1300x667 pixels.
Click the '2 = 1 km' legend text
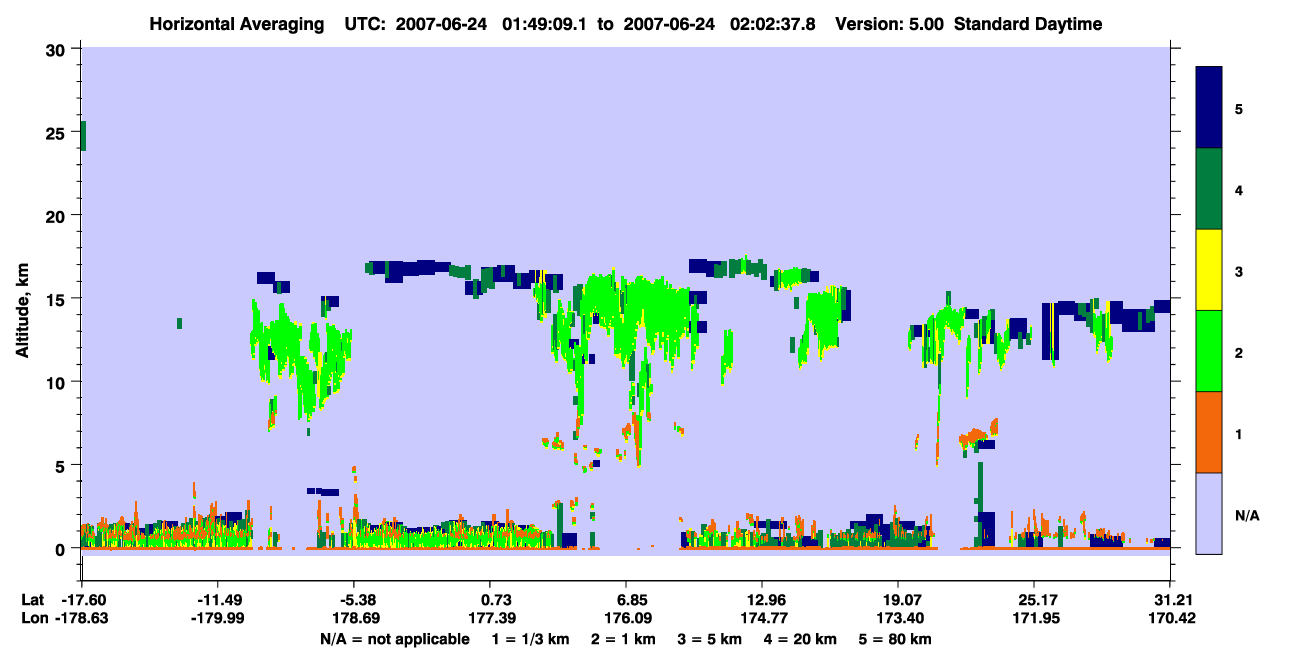[624, 639]
